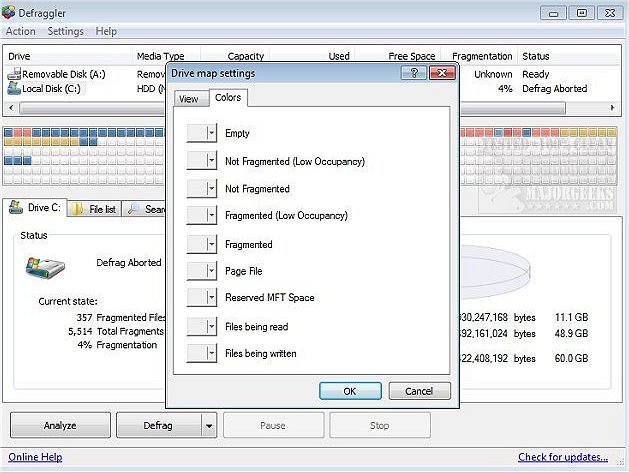Click the Free Space column header
Screen dimensions: 629x473
tap(397, 56)
